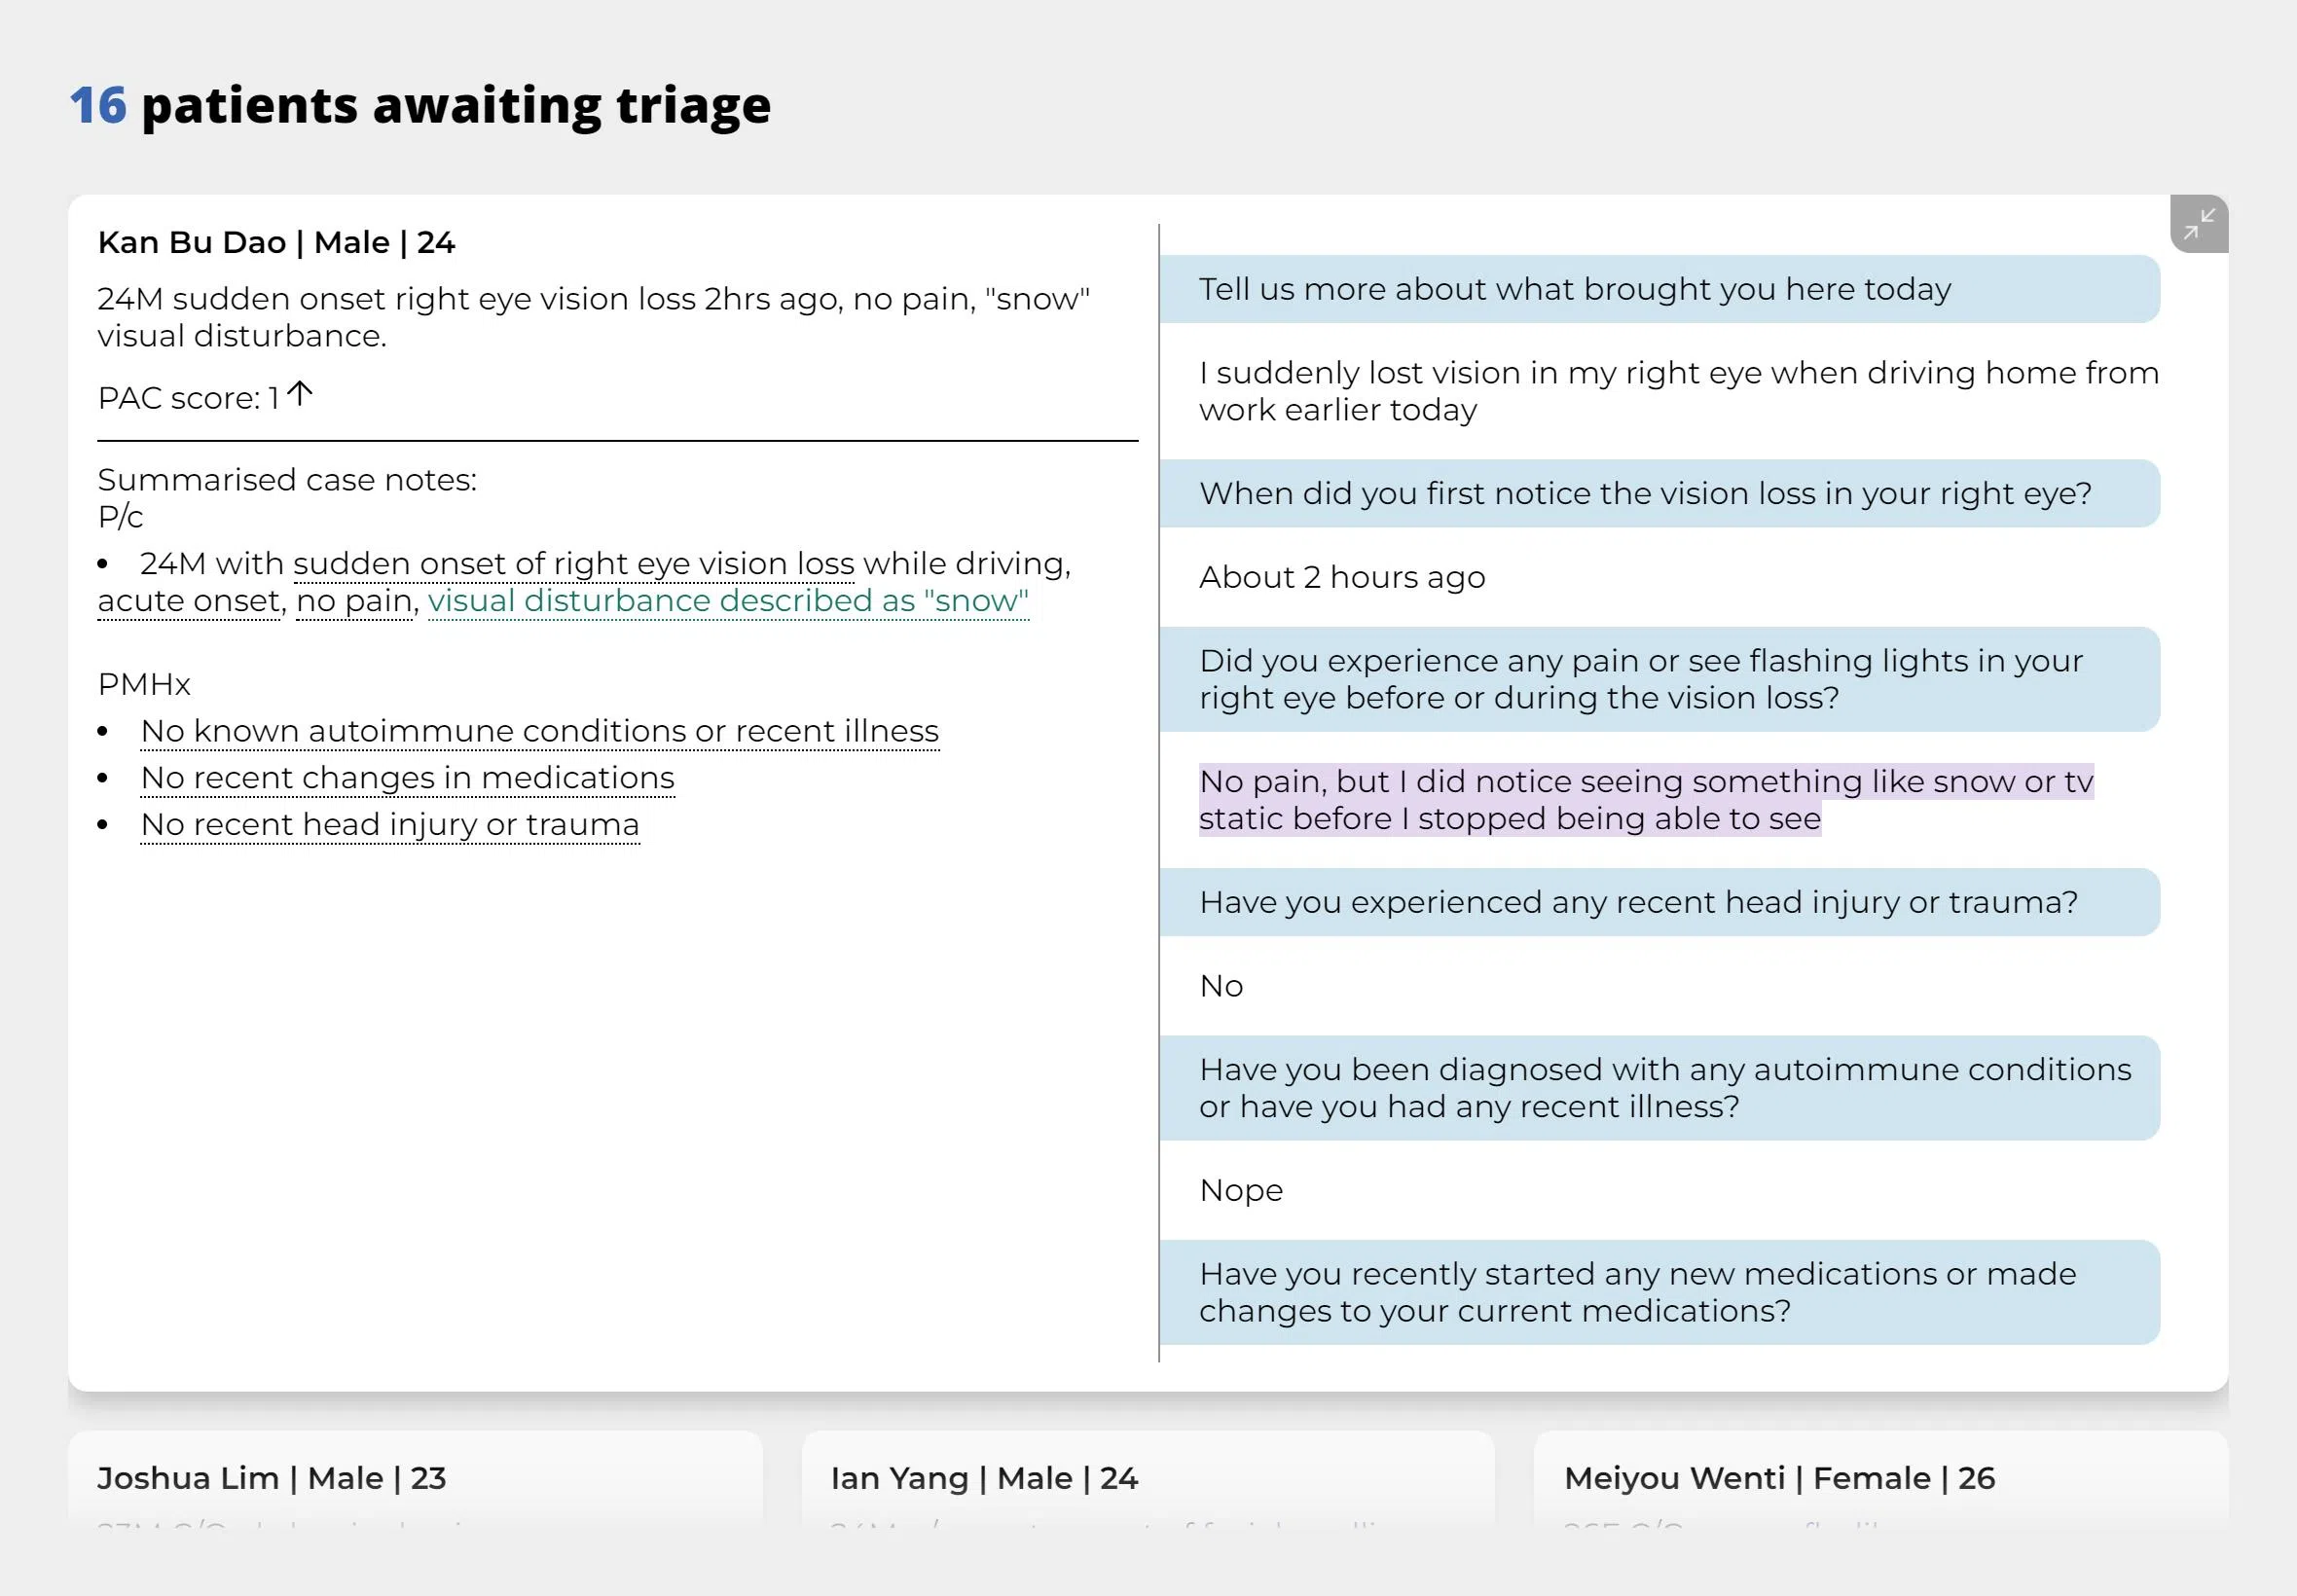
Task: Click the underlined 'no pain' note
Action: click(355, 601)
